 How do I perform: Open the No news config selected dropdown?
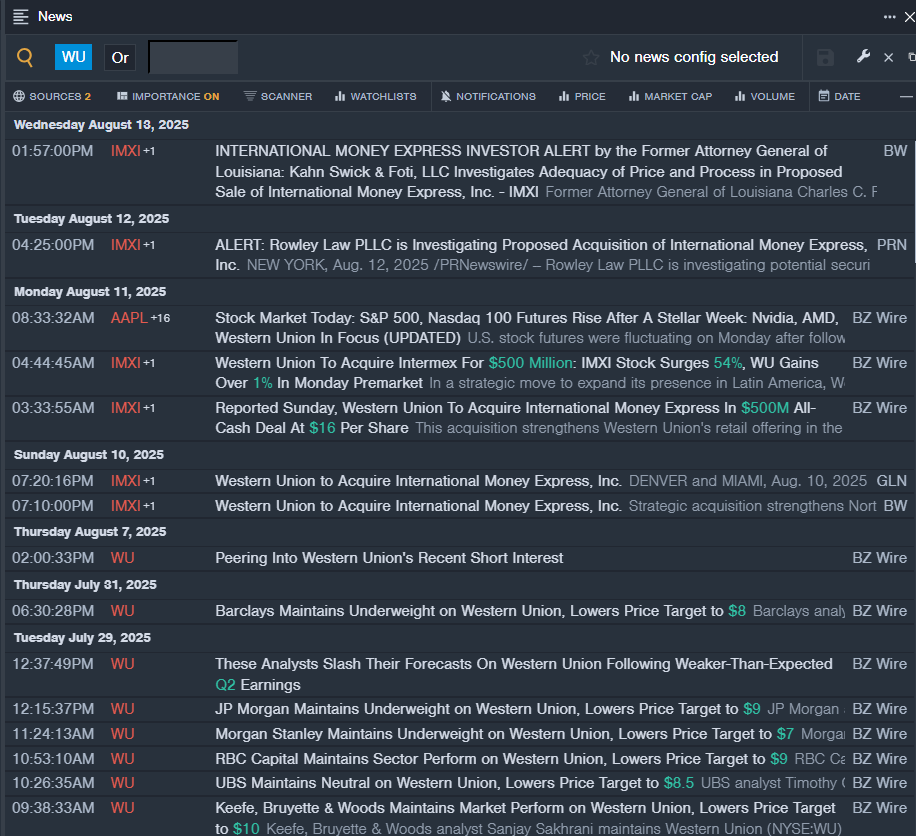coord(693,57)
